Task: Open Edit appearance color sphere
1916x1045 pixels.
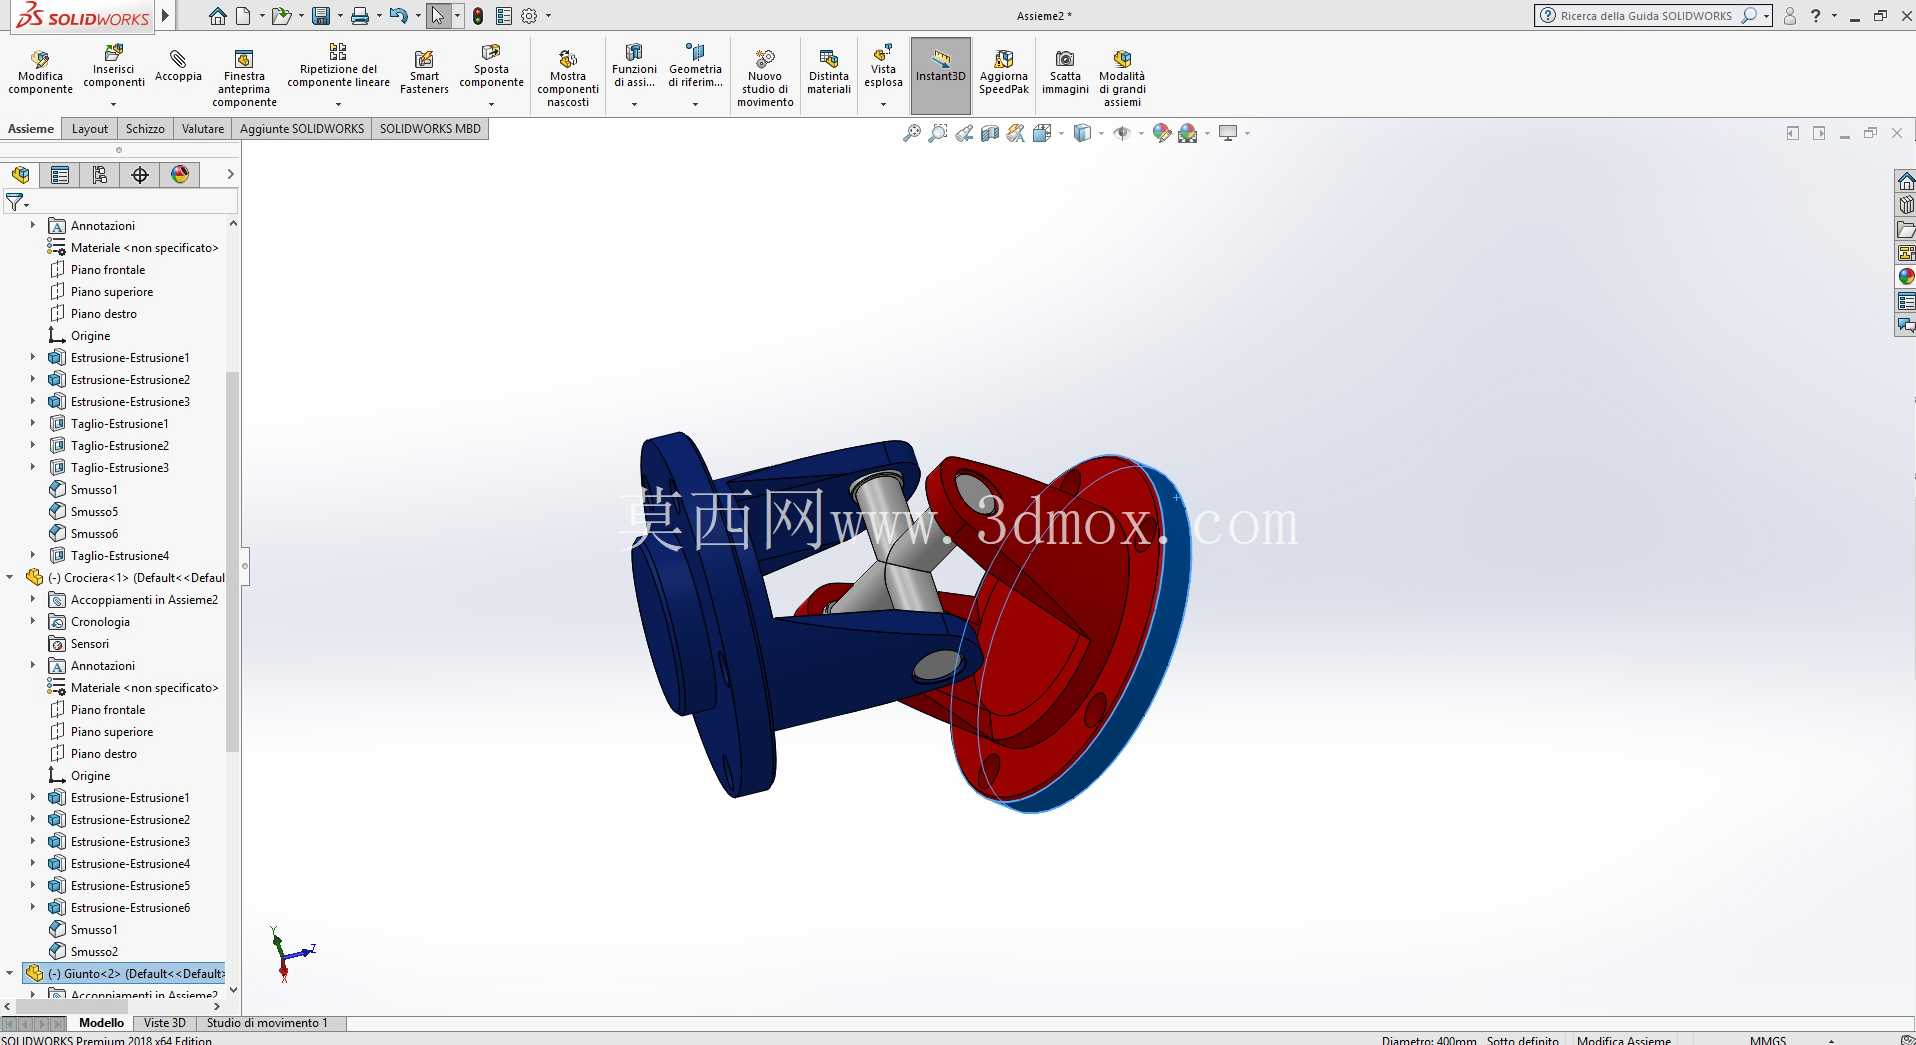Action: 1161,133
